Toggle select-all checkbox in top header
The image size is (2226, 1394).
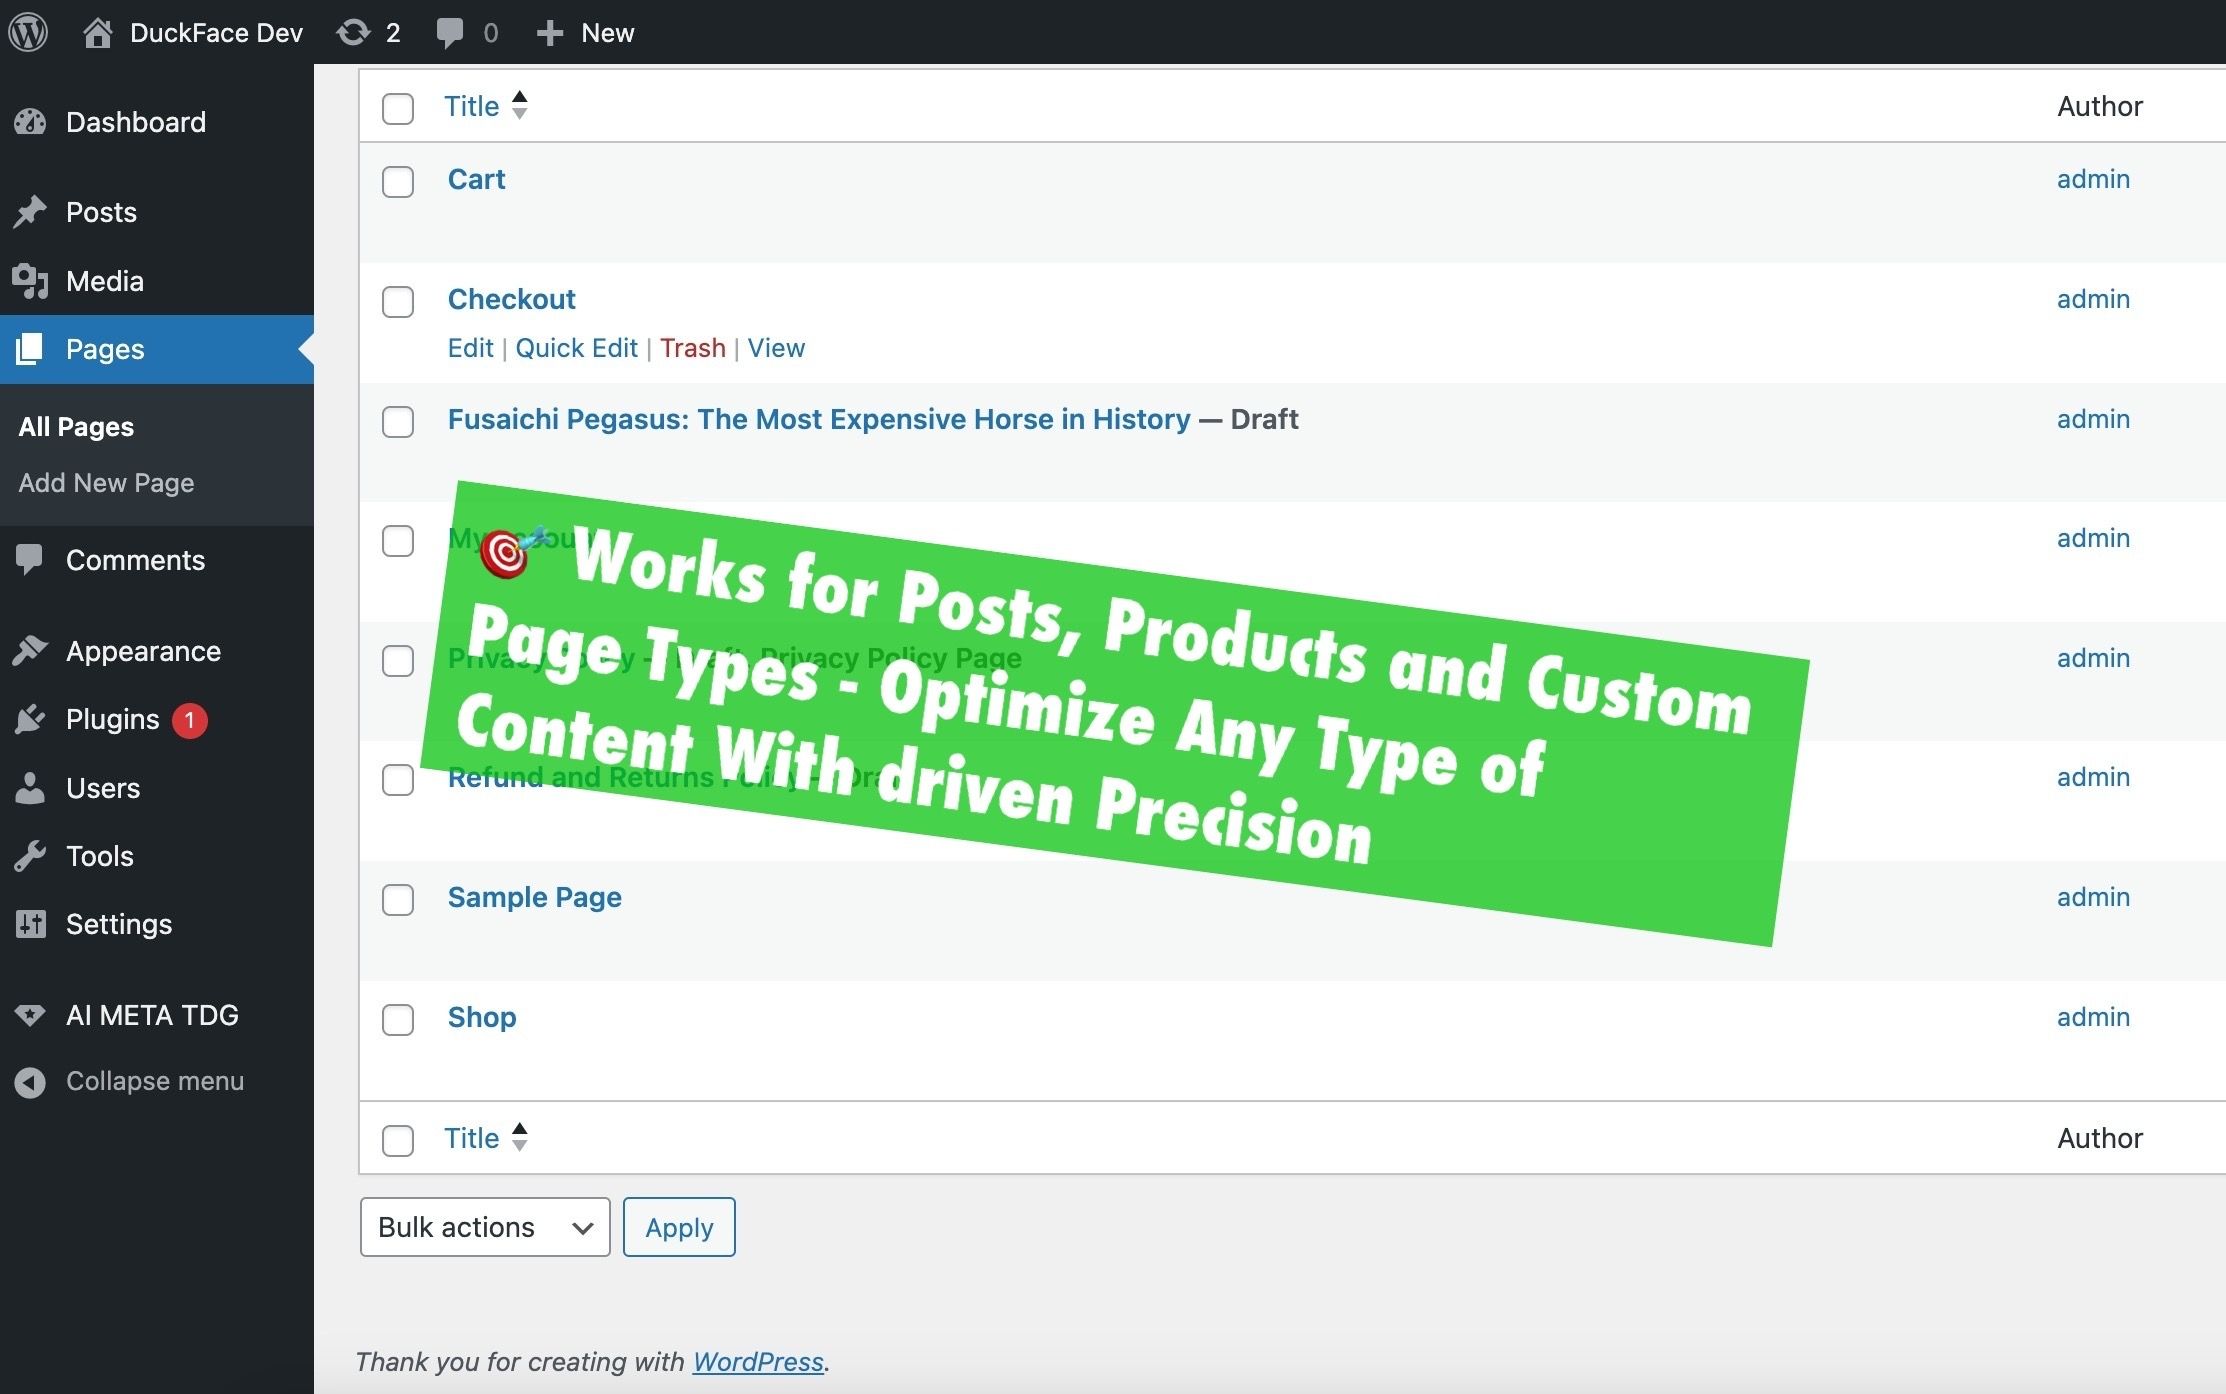tap(398, 108)
